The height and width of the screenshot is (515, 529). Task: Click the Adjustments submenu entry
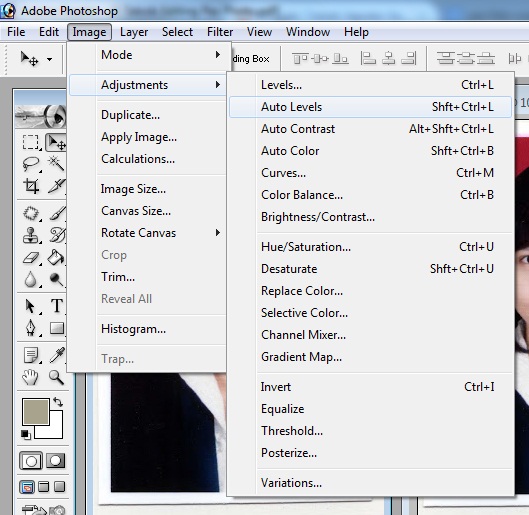pyautogui.click(x=148, y=85)
